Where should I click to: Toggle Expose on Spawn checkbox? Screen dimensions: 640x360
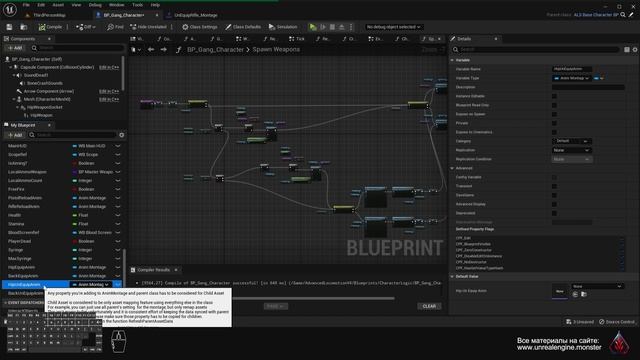(554, 114)
